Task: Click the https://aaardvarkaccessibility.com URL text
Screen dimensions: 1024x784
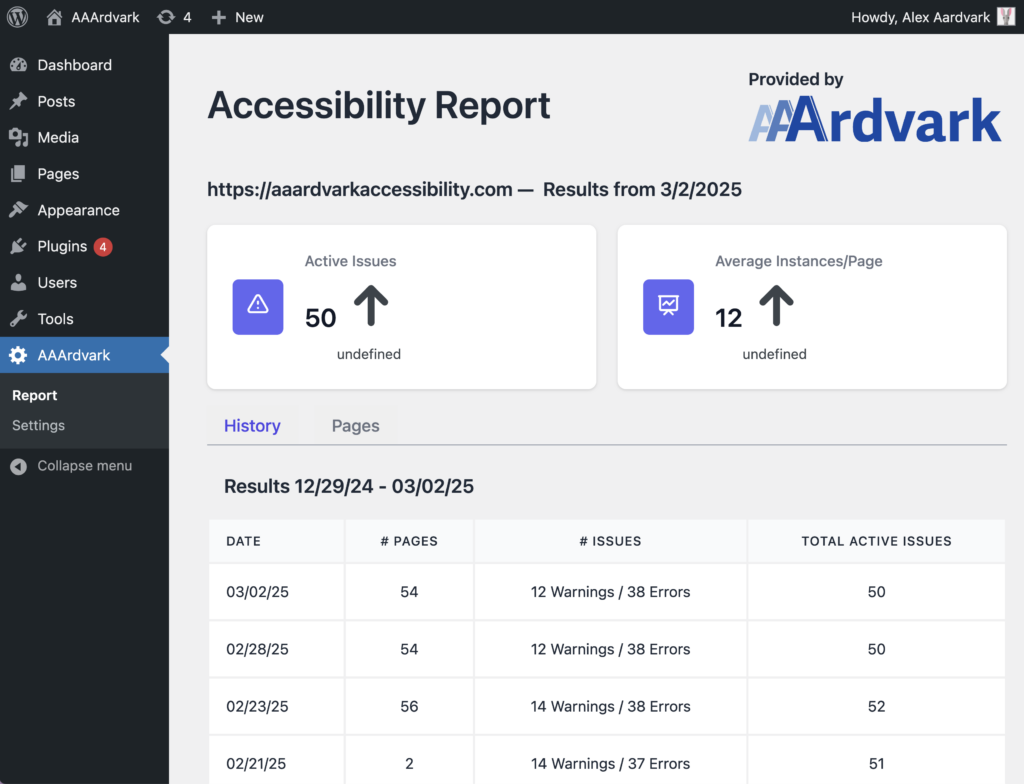Action: click(360, 189)
